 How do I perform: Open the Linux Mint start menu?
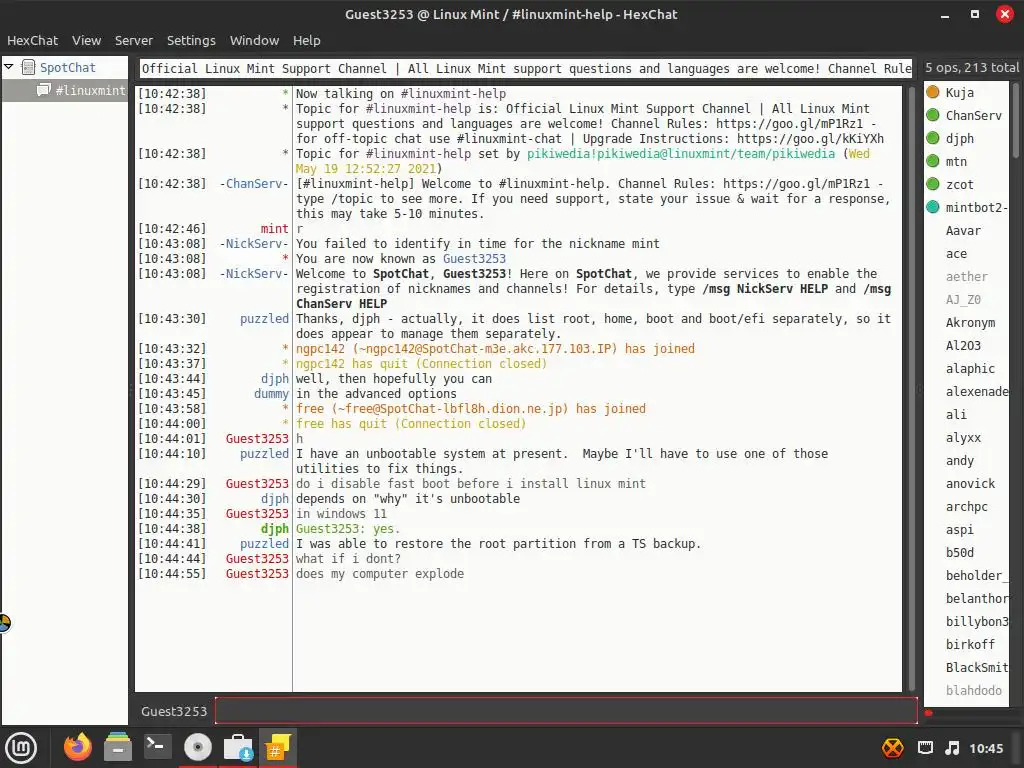[21, 748]
